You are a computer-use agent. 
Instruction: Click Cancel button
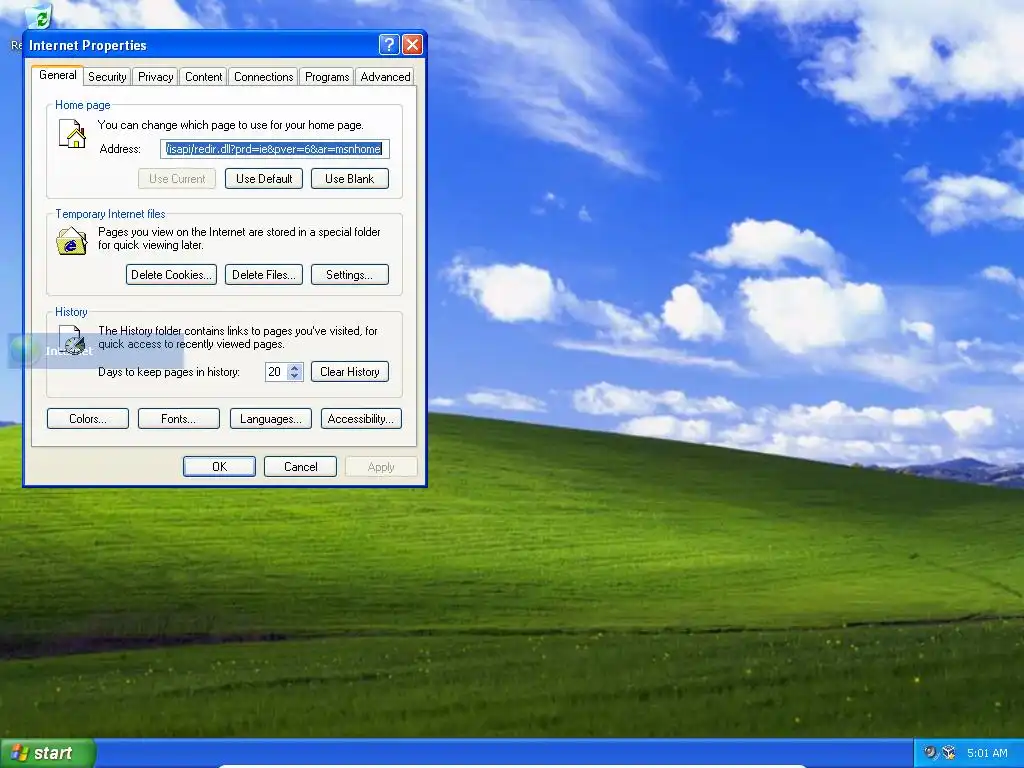(300, 467)
